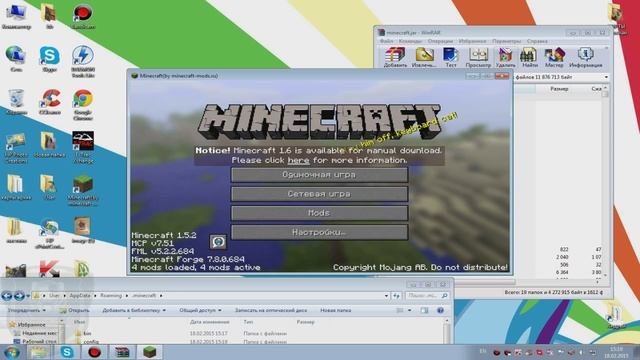The height and width of the screenshot is (360, 640).
Task: Click the WinRAR Мастер (Wizard) toolbar icon
Action: tap(554, 57)
